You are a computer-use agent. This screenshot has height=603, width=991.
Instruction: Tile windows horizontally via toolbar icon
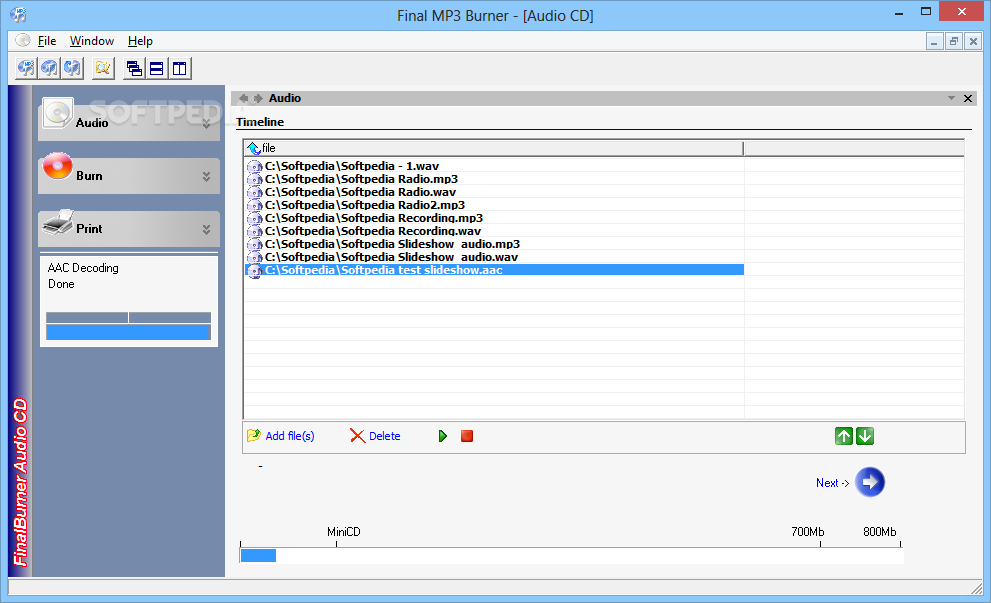pos(157,68)
